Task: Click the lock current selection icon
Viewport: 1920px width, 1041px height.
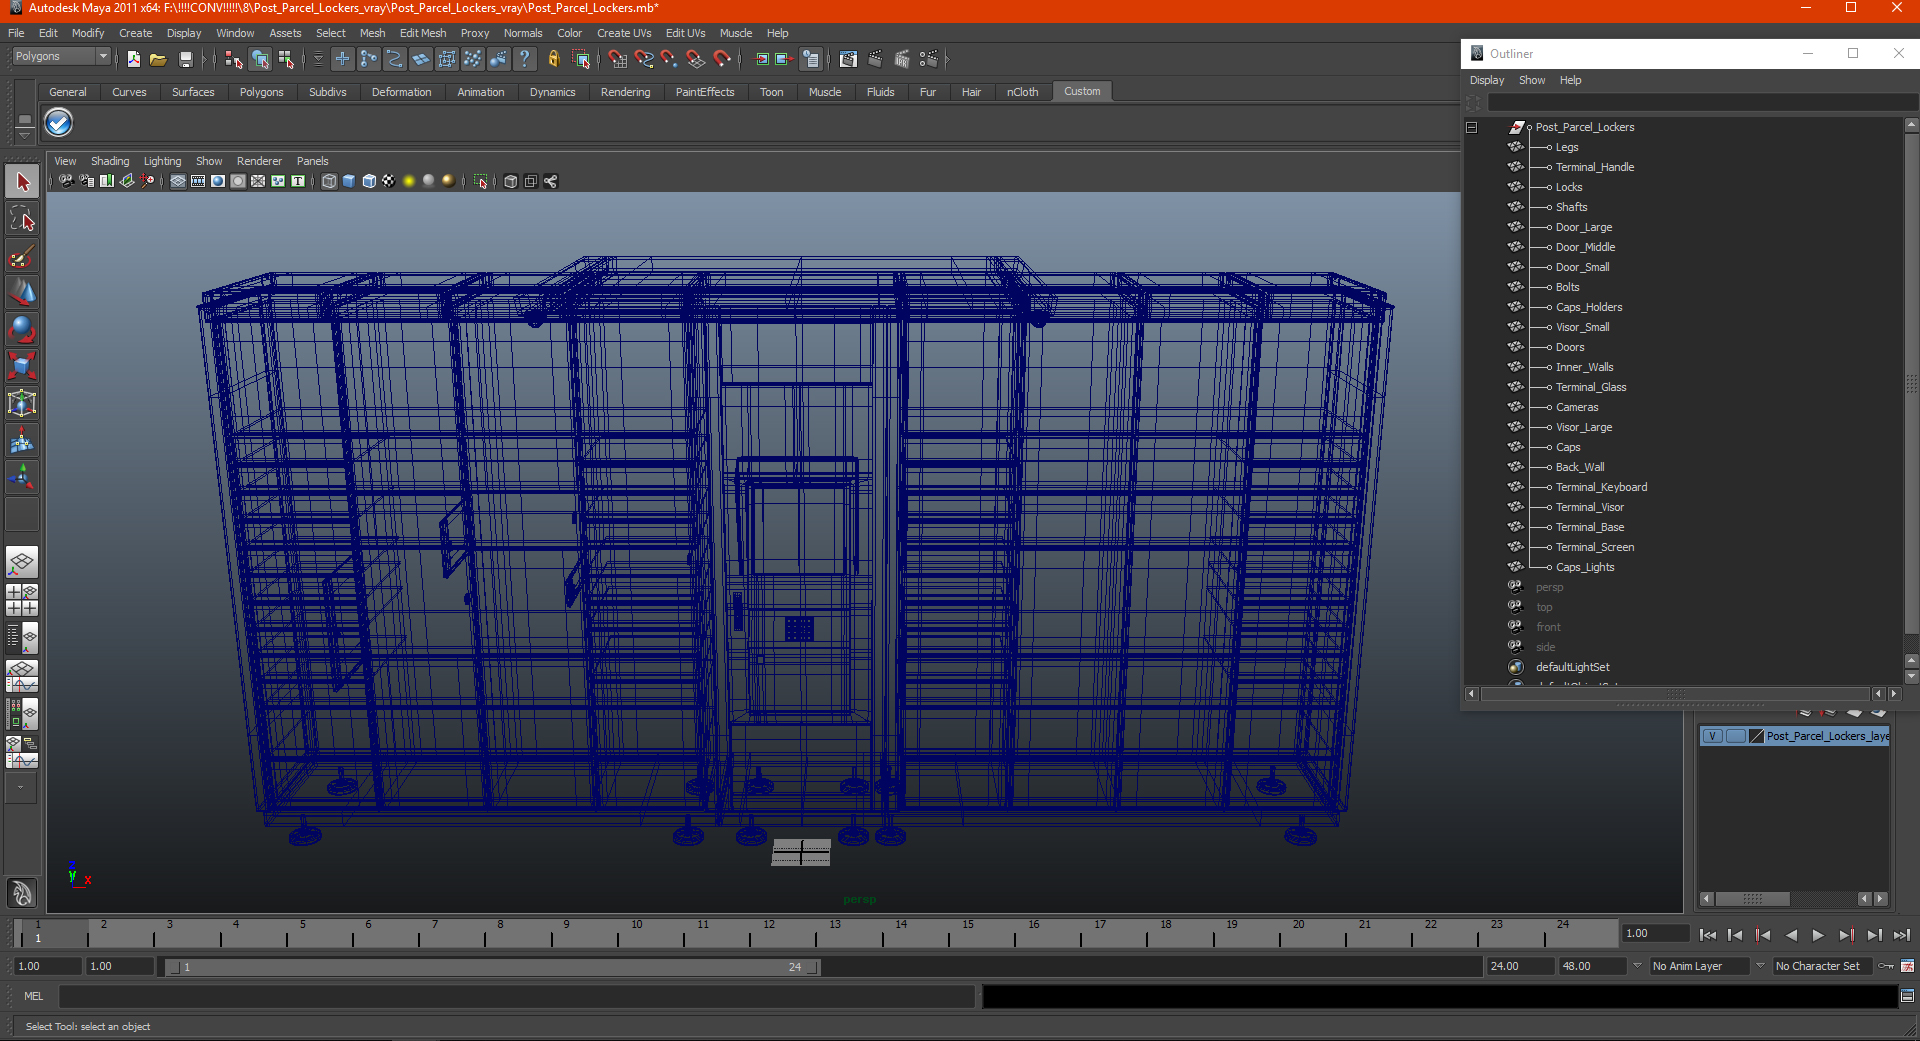Action: [x=553, y=59]
